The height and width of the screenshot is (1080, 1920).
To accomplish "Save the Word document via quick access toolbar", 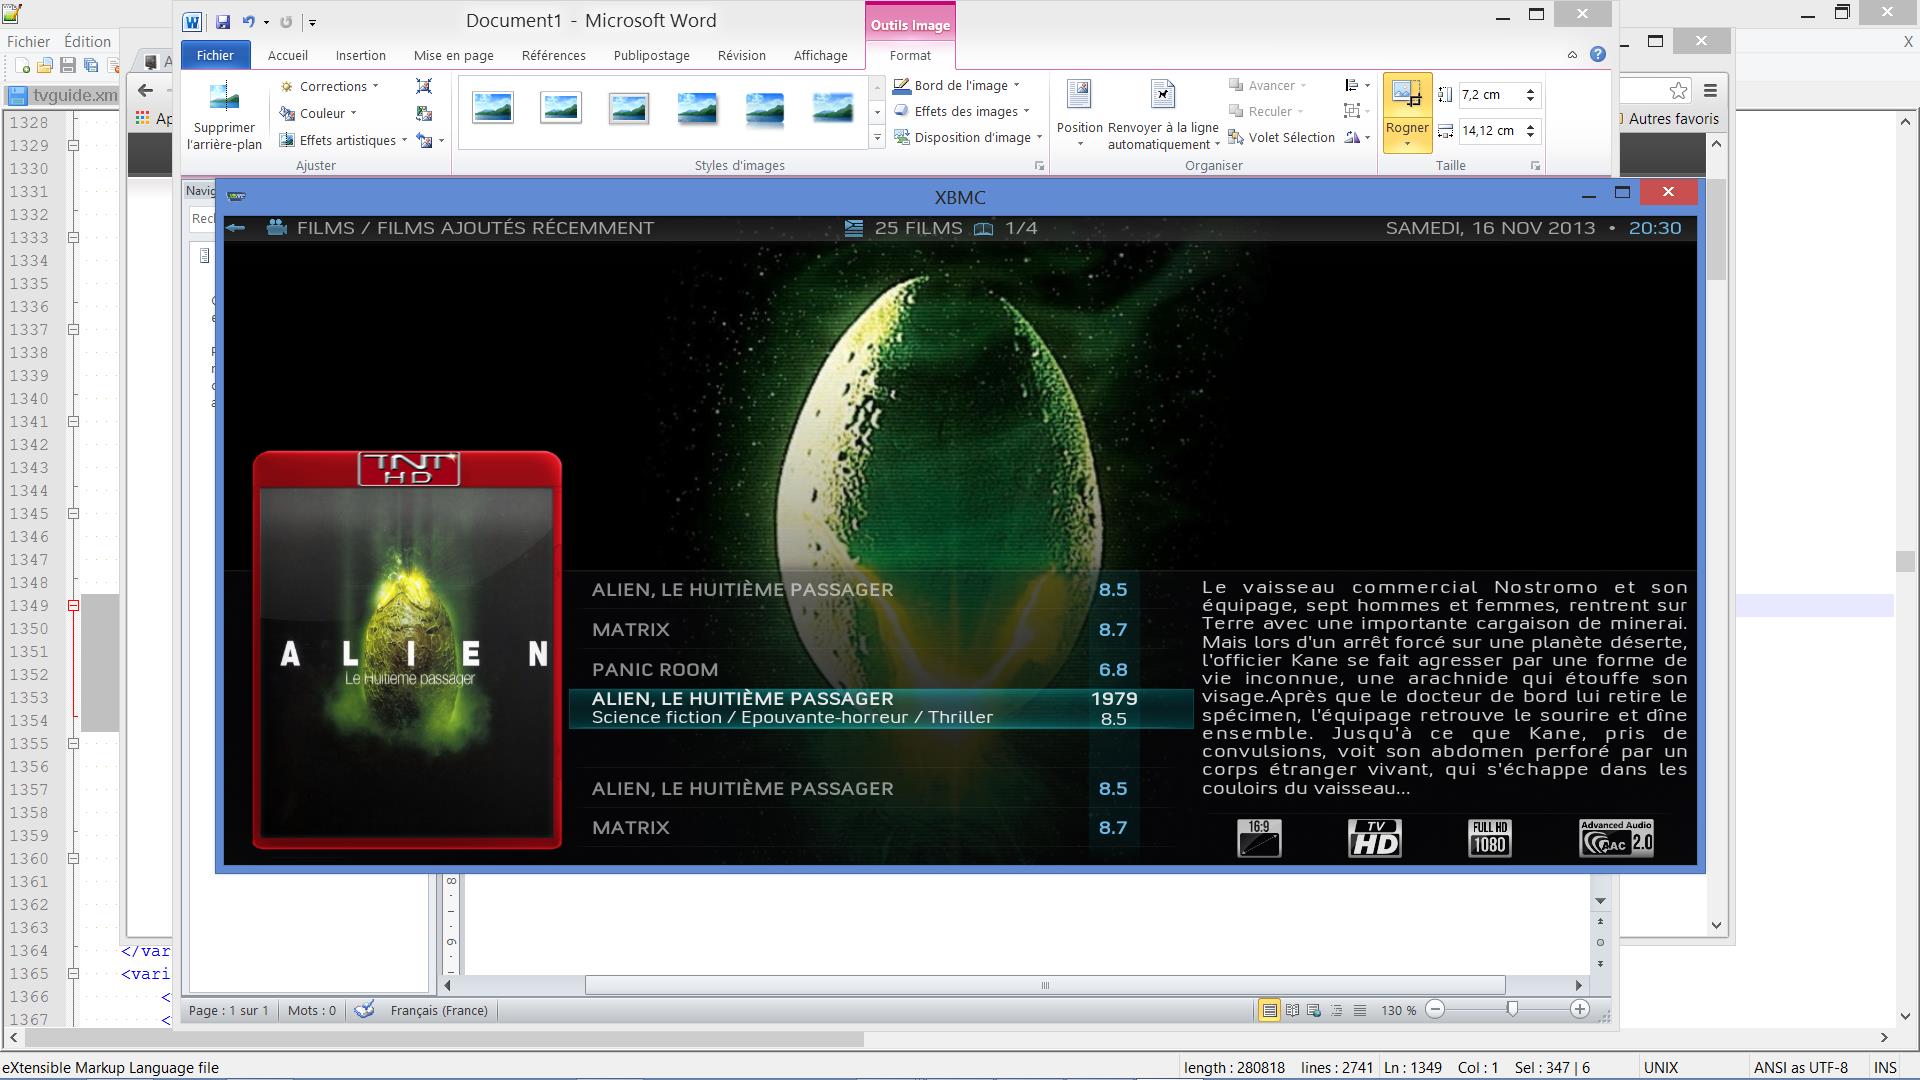I will coord(223,22).
